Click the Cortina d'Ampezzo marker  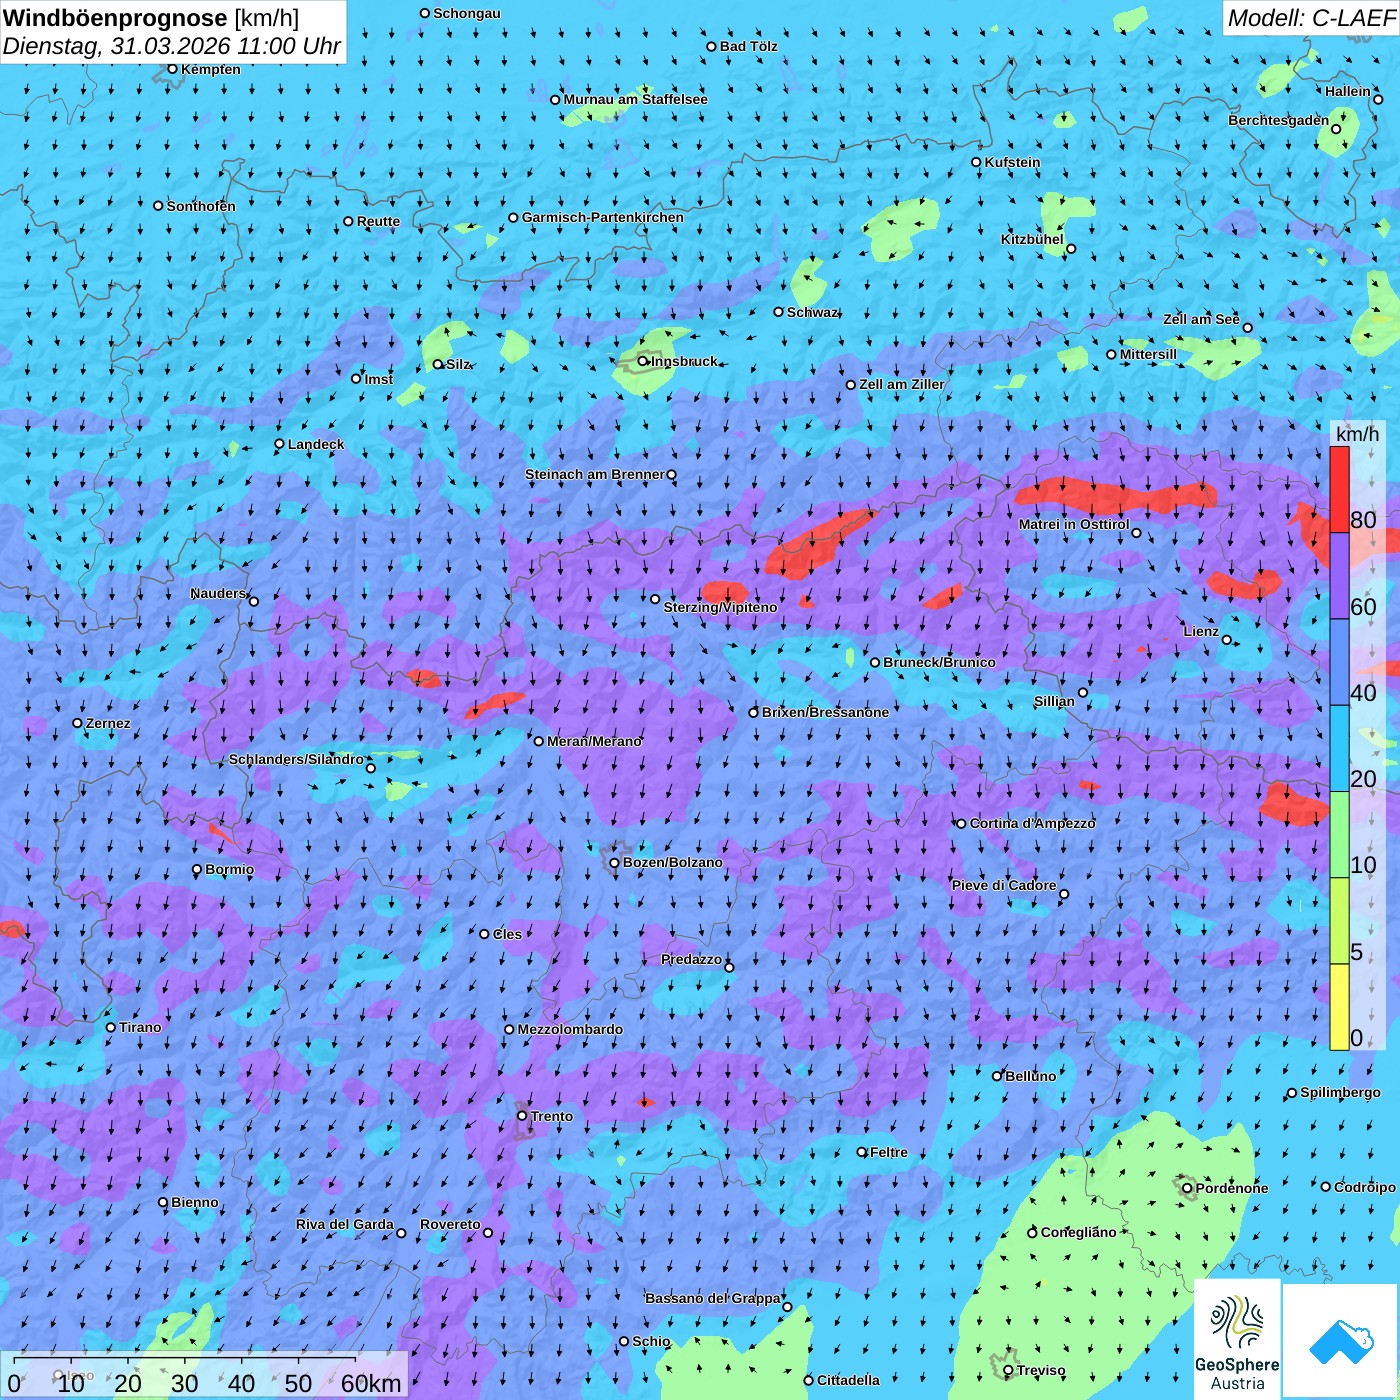pyautogui.click(x=961, y=823)
